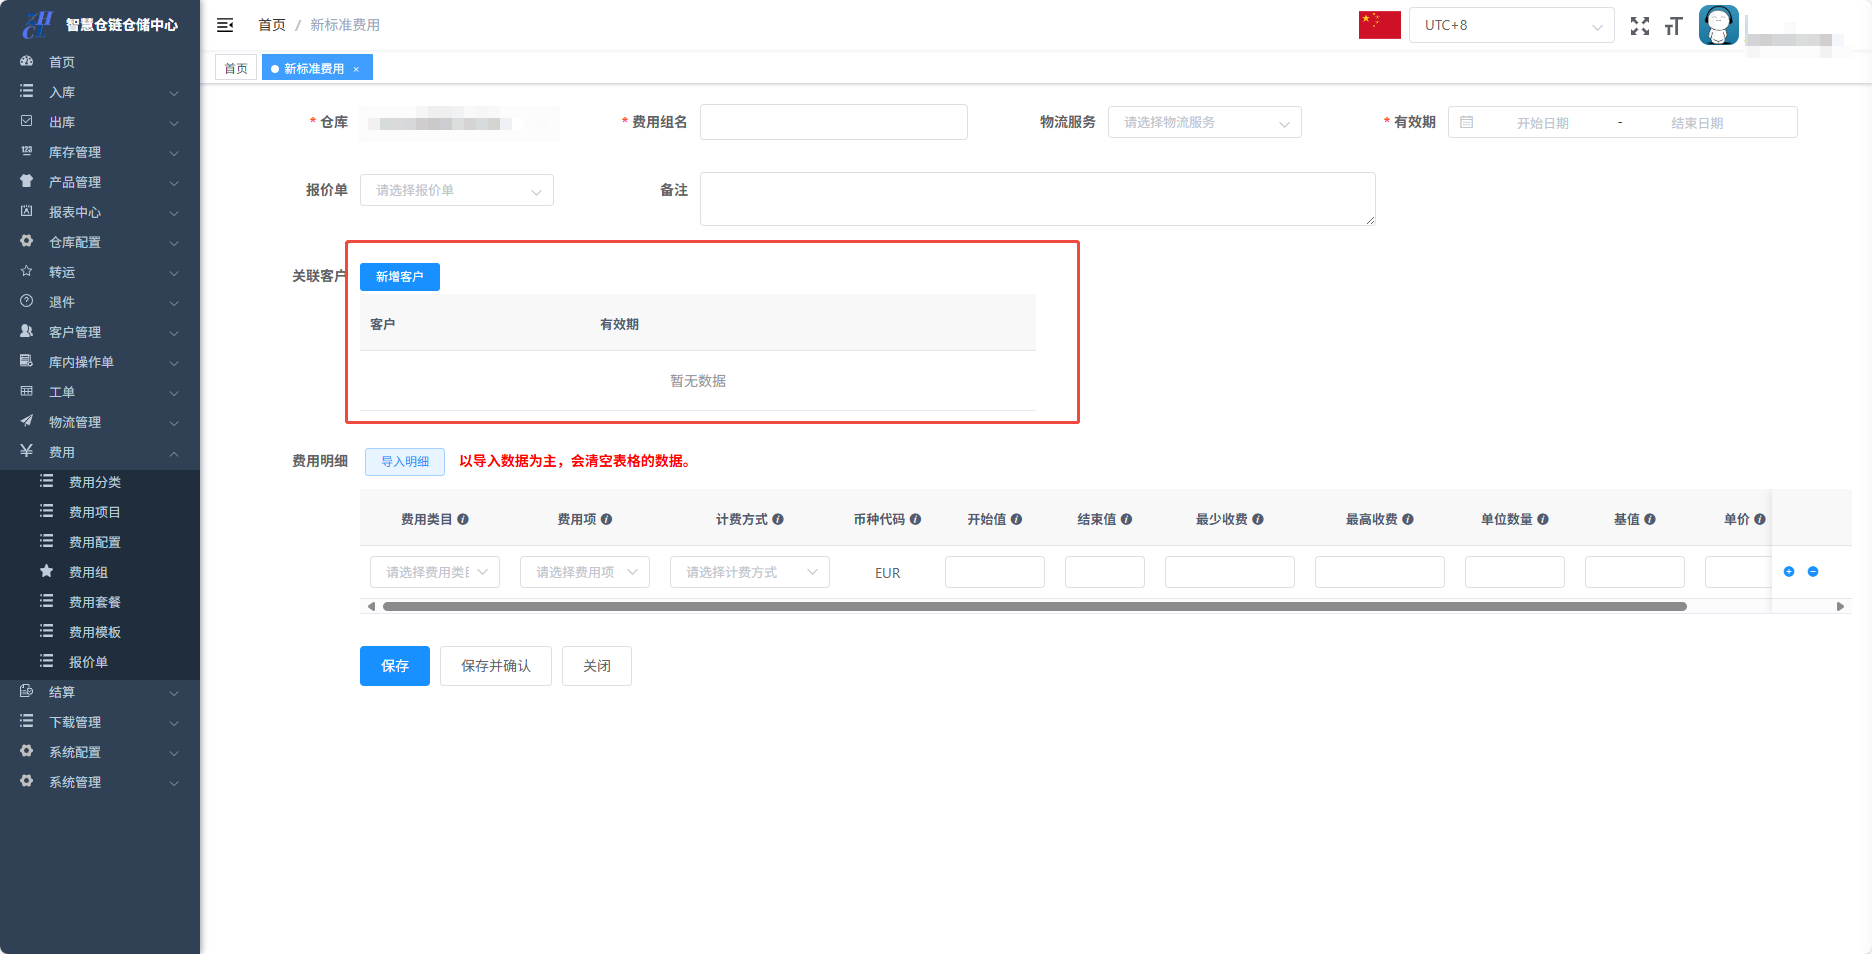Click the horizontal scrollbar thumb of fee table
This screenshot has width=1872, height=954.
click(x=1035, y=606)
